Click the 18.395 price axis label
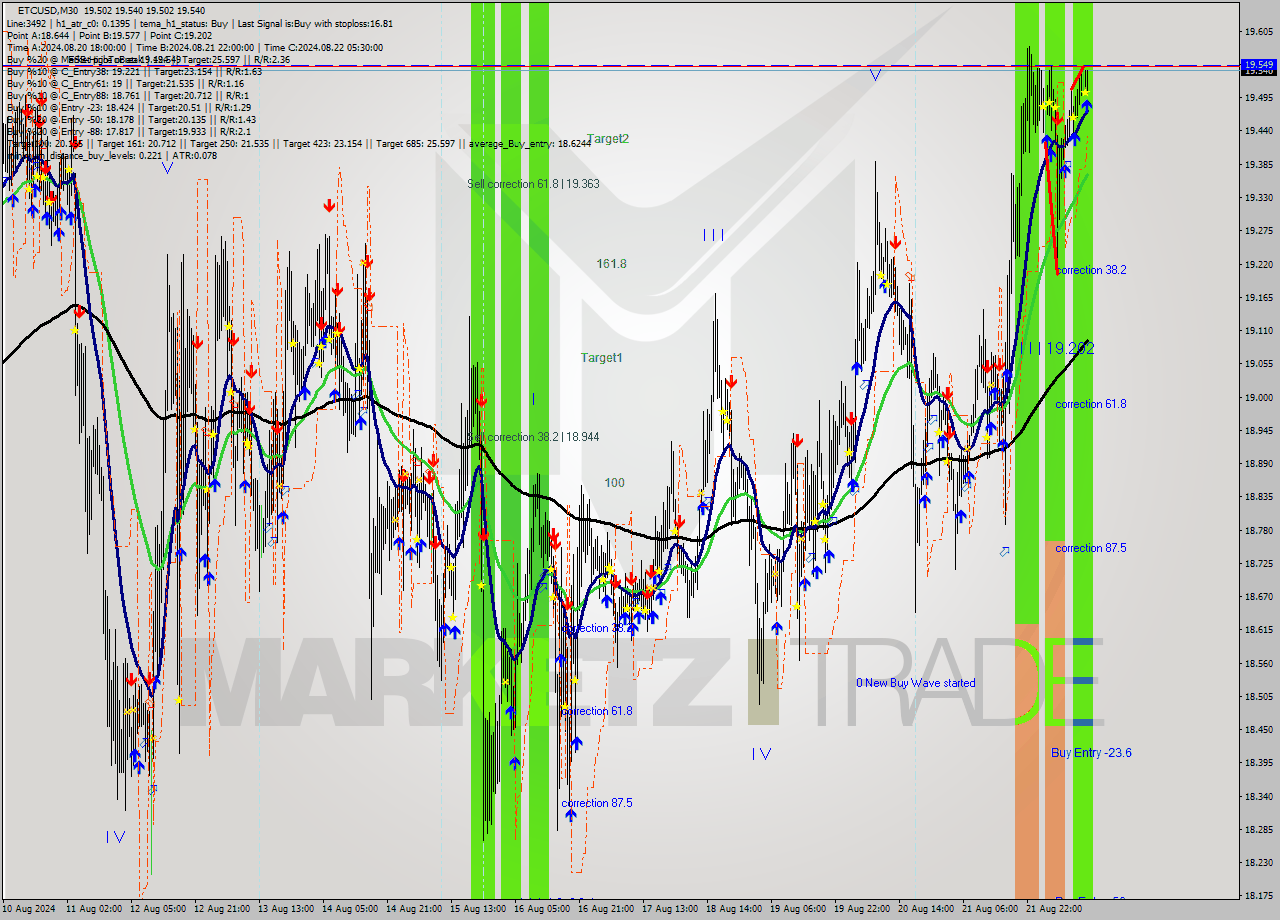The image size is (1280, 920). (1258, 762)
